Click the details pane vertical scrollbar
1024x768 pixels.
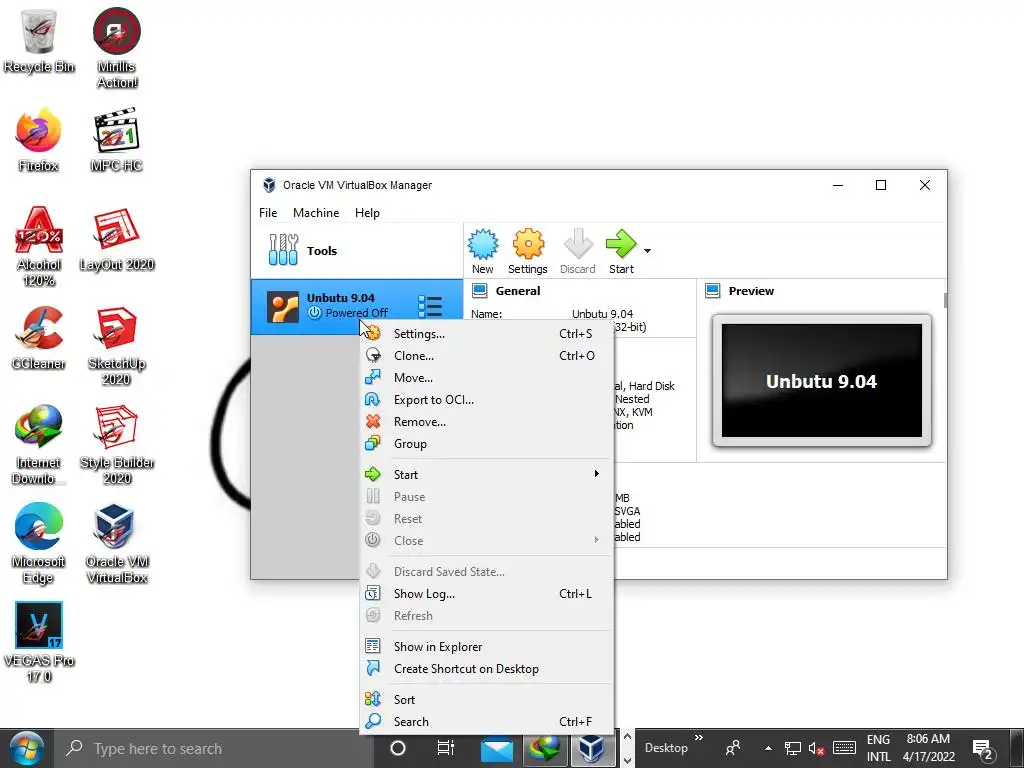tap(945, 300)
